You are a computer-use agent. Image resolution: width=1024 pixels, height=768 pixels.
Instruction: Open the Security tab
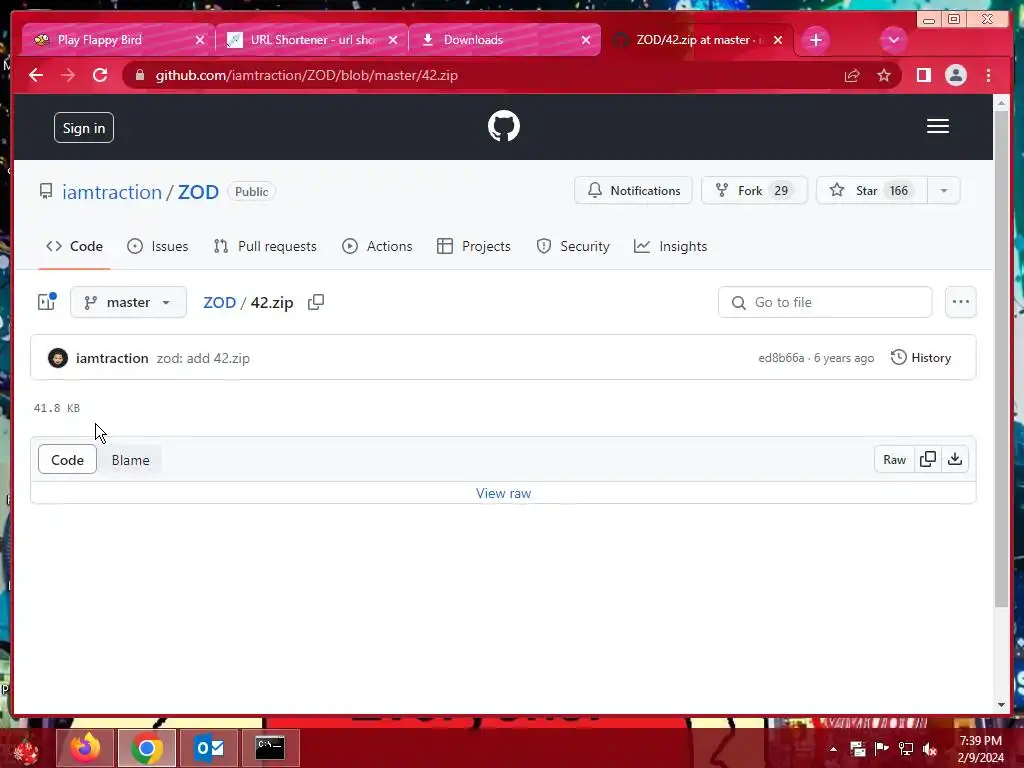pos(573,246)
